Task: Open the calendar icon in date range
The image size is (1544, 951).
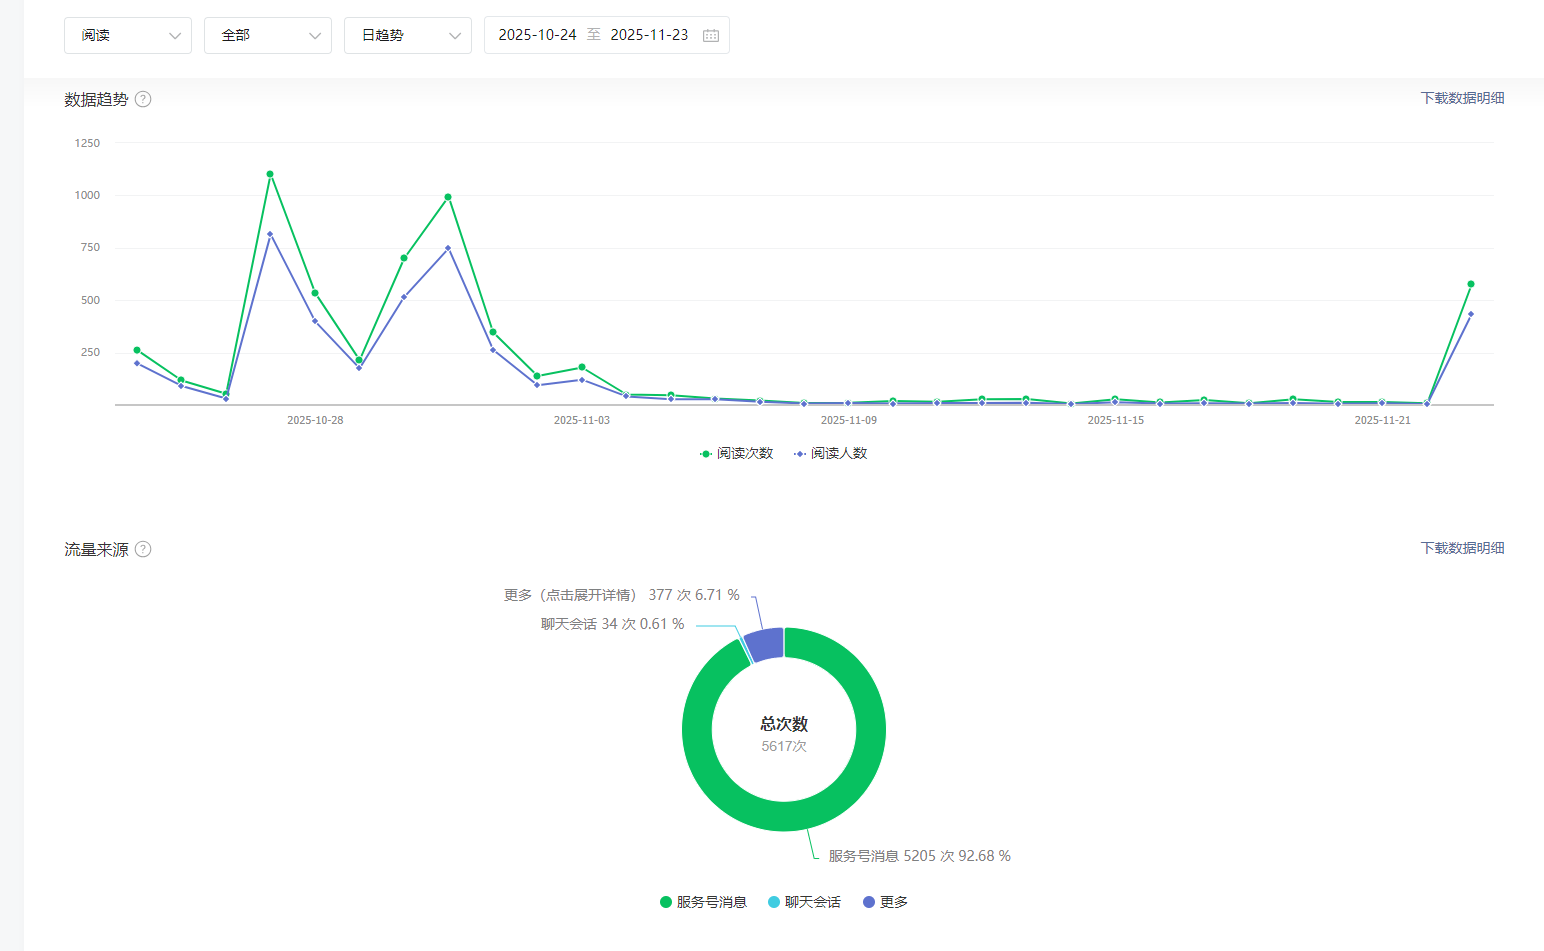Action: pyautogui.click(x=711, y=36)
